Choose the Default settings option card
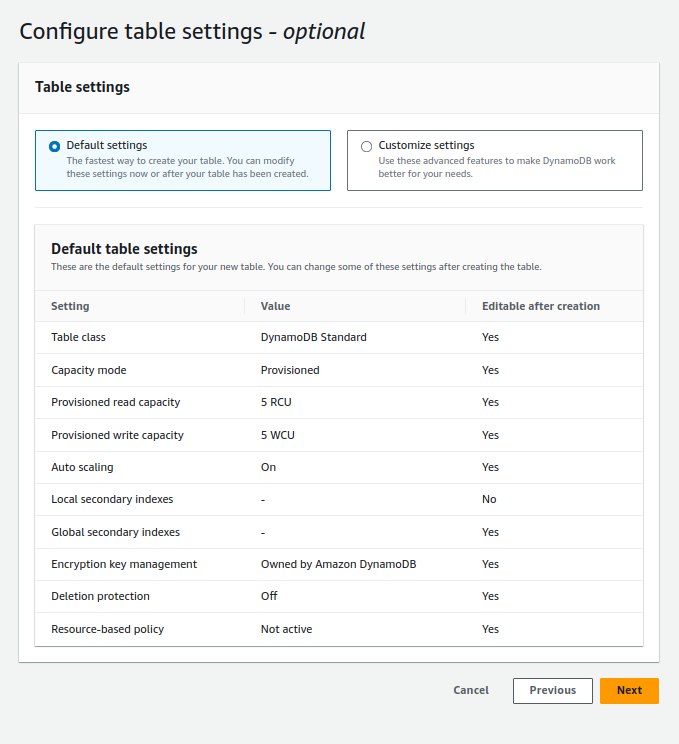Viewport: 679px width, 744px height. 183,160
